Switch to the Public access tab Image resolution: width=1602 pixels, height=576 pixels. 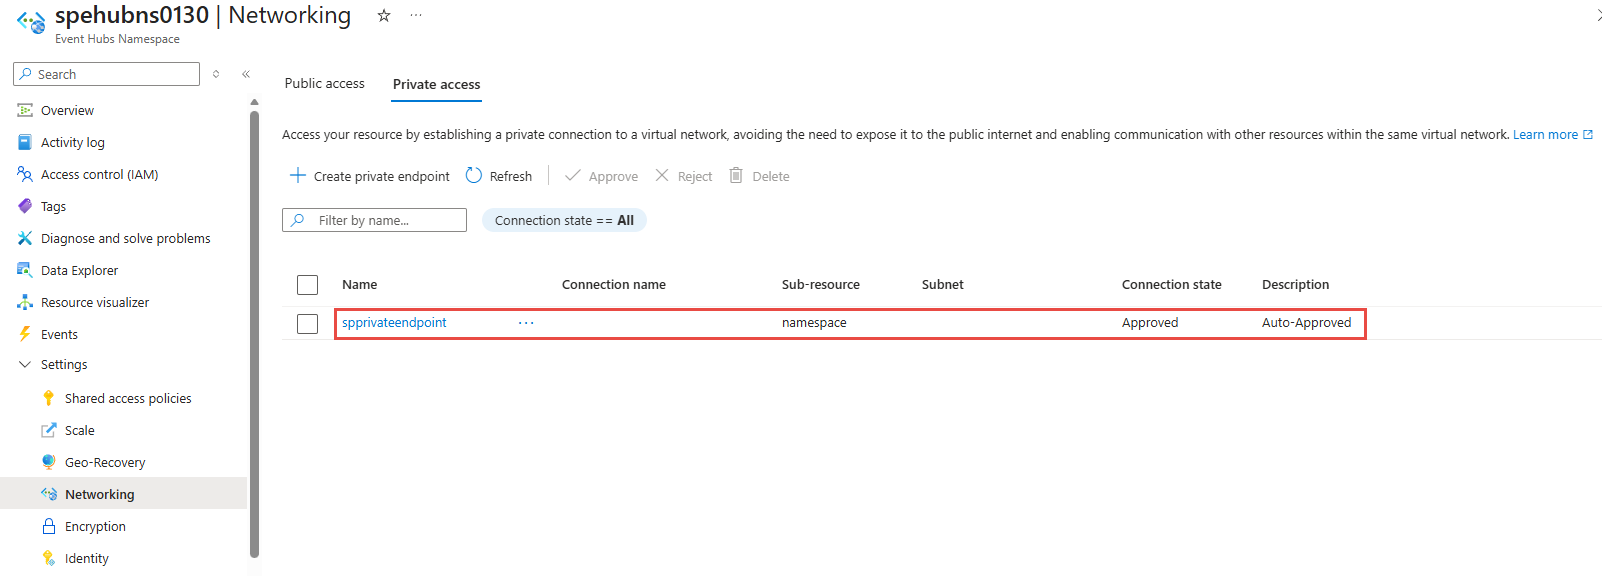(325, 83)
